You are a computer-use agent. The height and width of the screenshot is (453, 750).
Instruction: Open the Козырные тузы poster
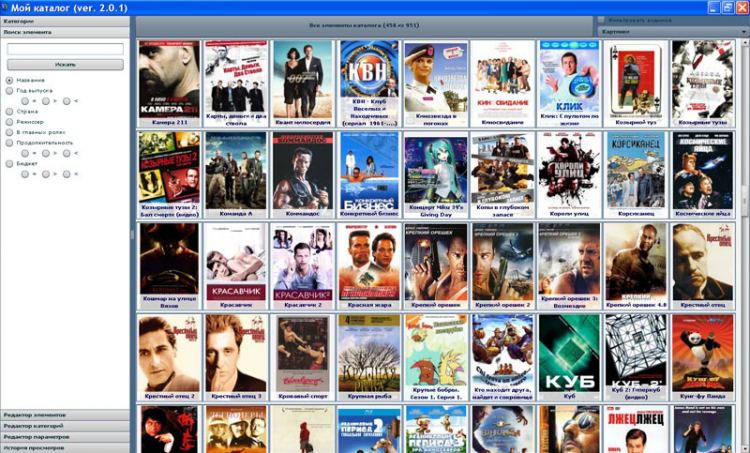[703, 79]
